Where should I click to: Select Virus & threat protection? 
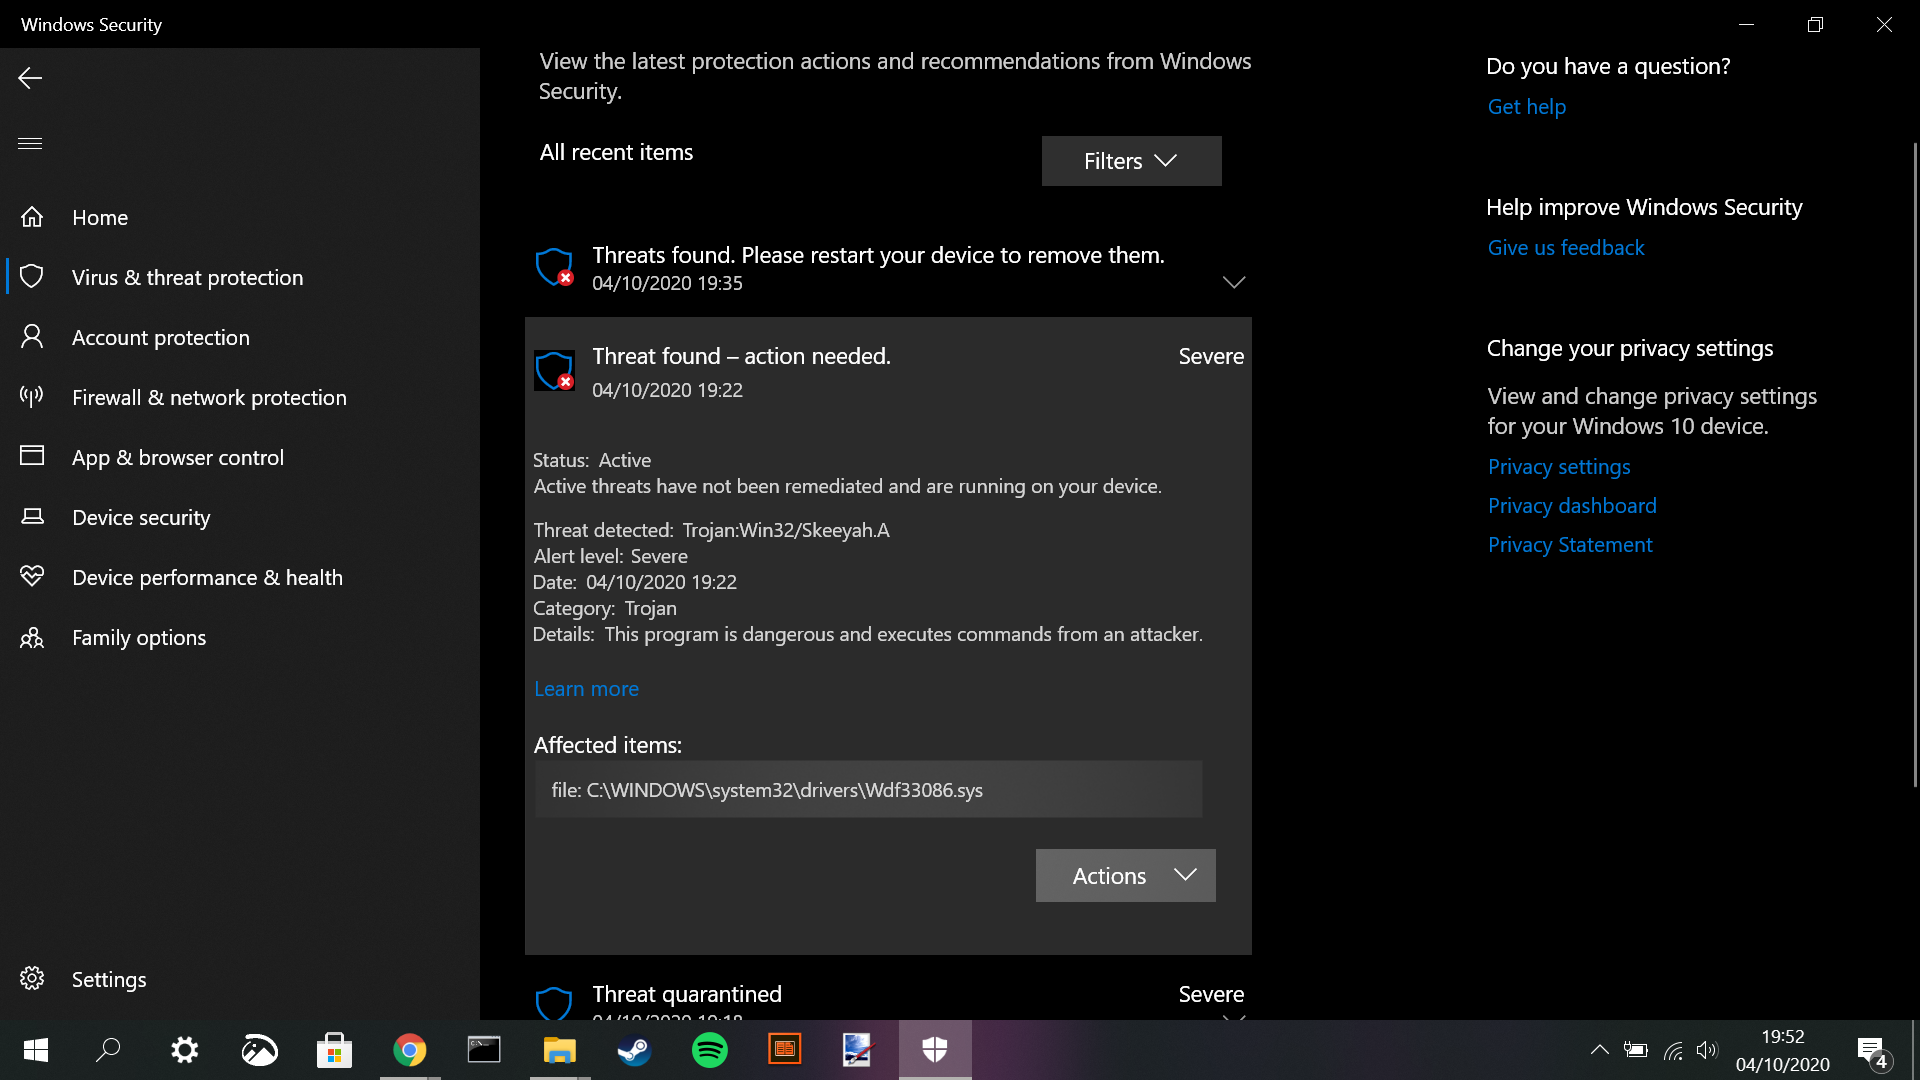240,277
